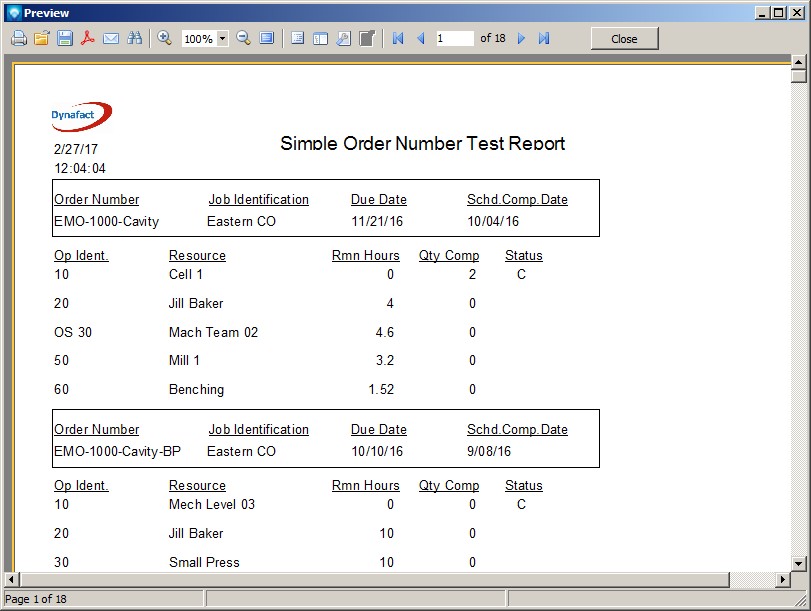The image size is (811, 611).
Task: Save the report using the floppy disk icon
Action: click(64, 38)
